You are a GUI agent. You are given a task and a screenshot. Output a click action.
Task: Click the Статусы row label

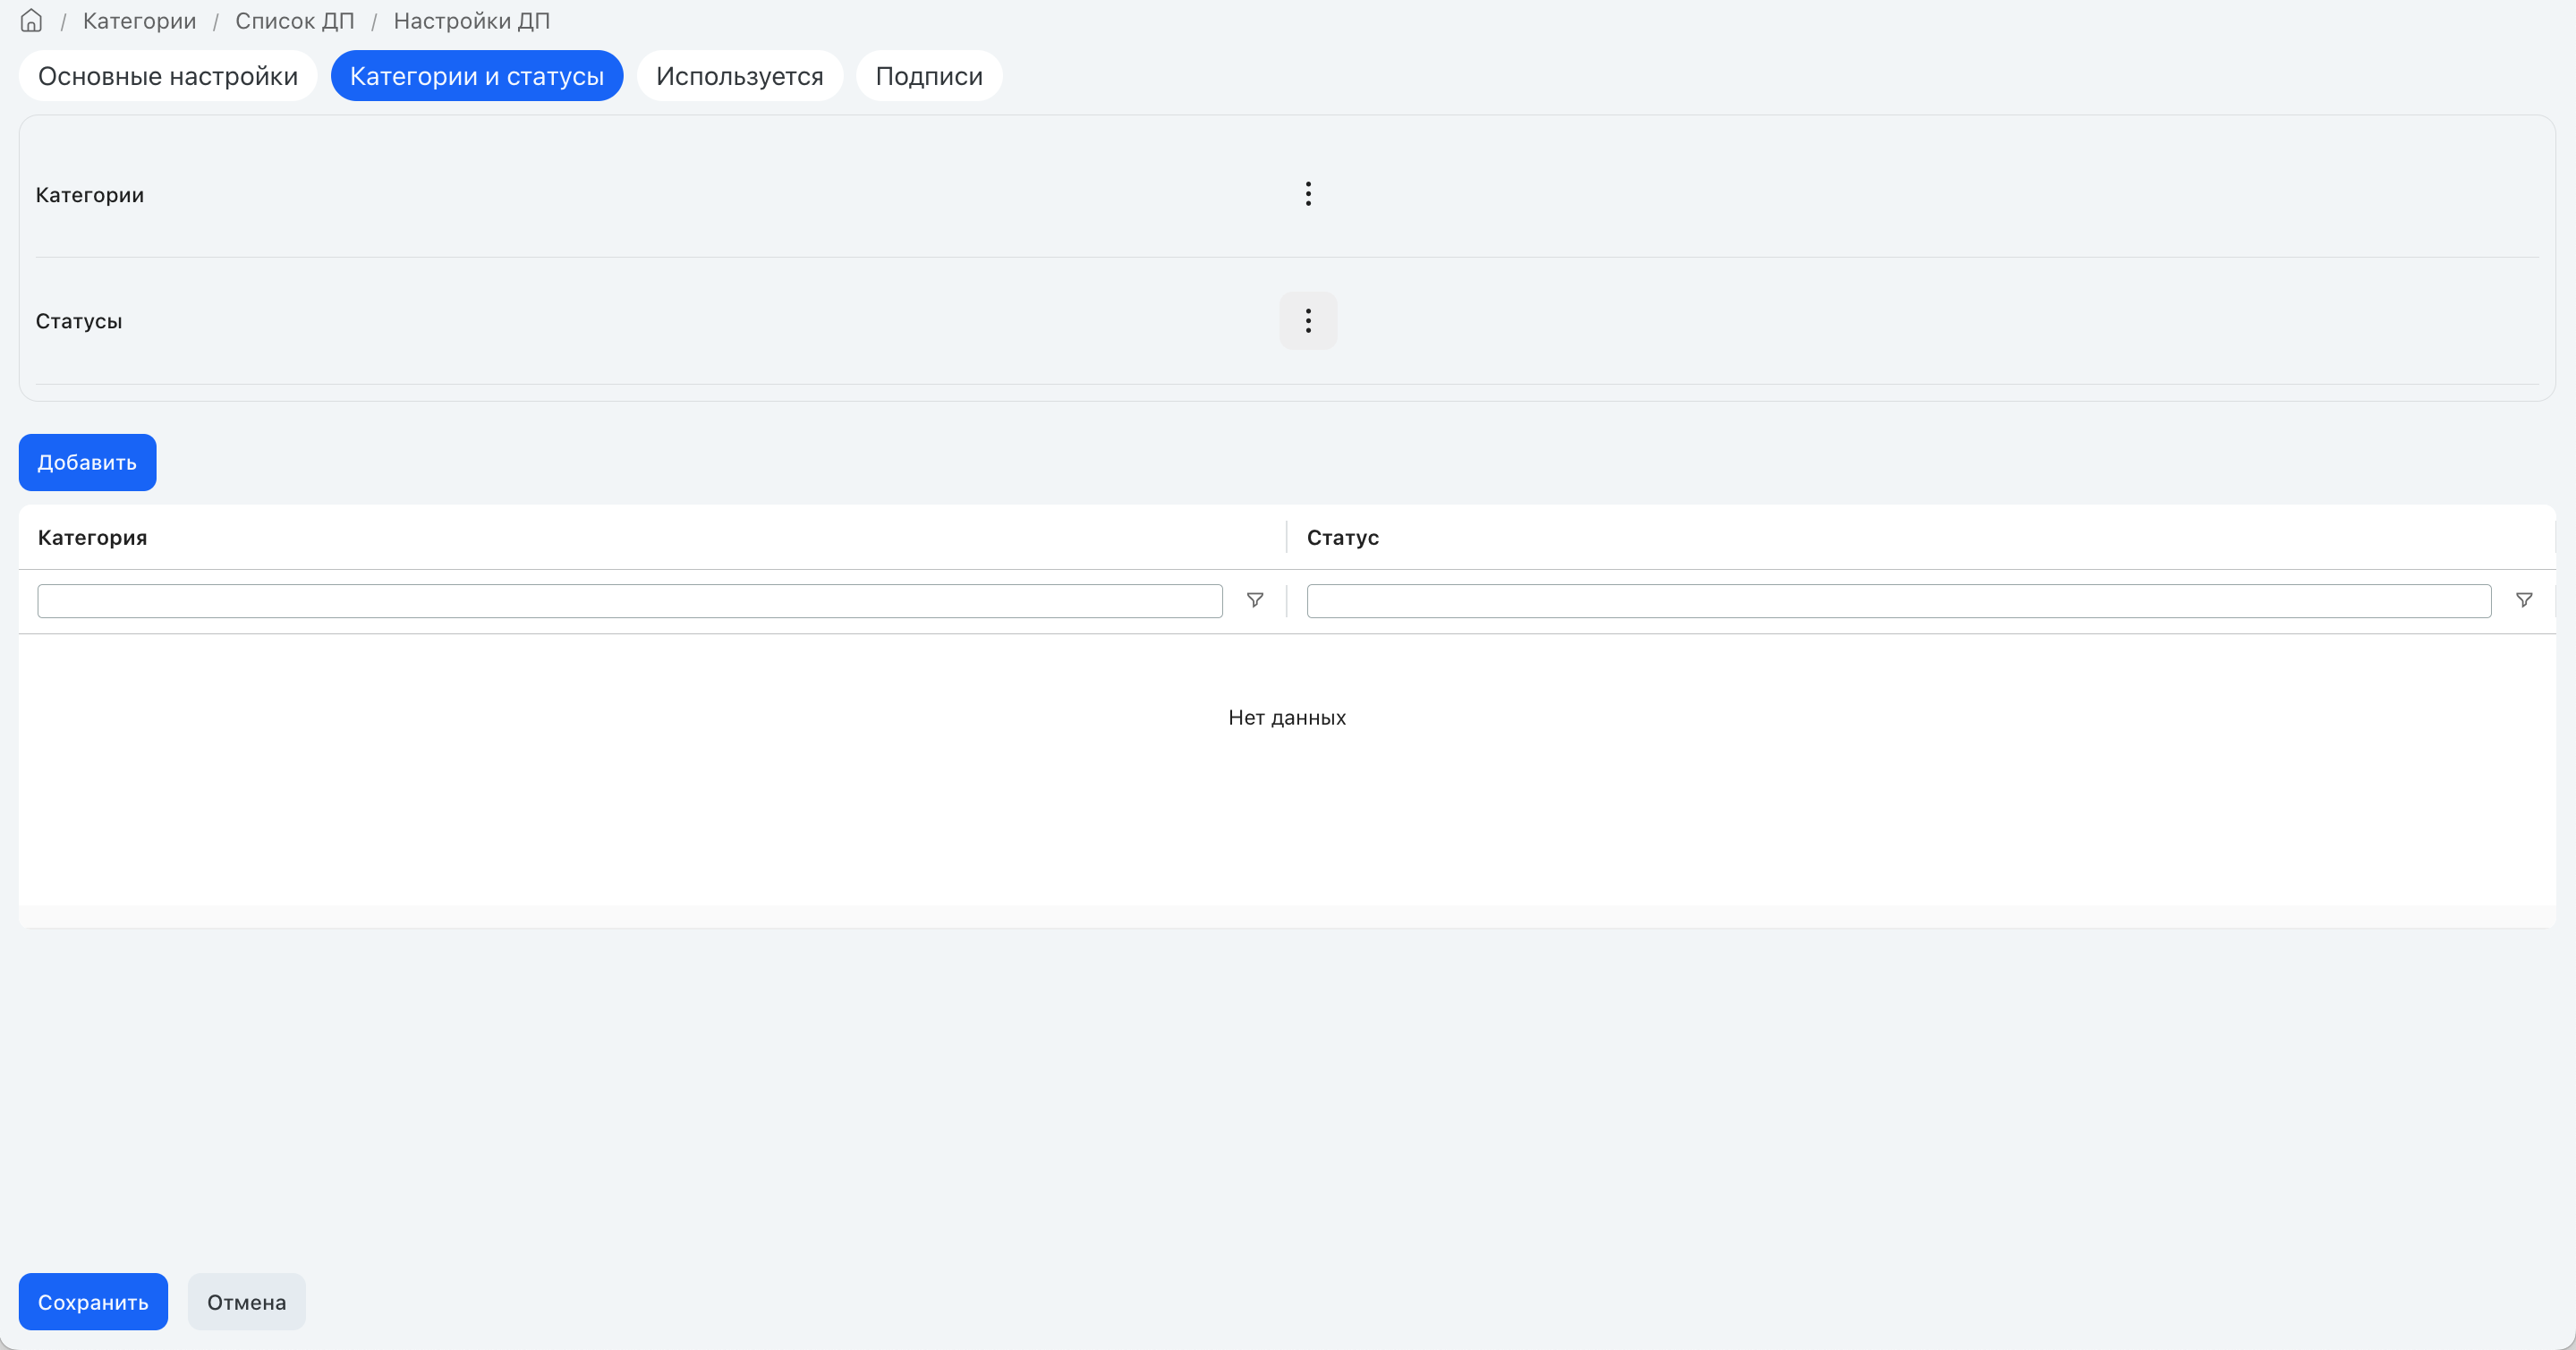click(x=79, y=321)
